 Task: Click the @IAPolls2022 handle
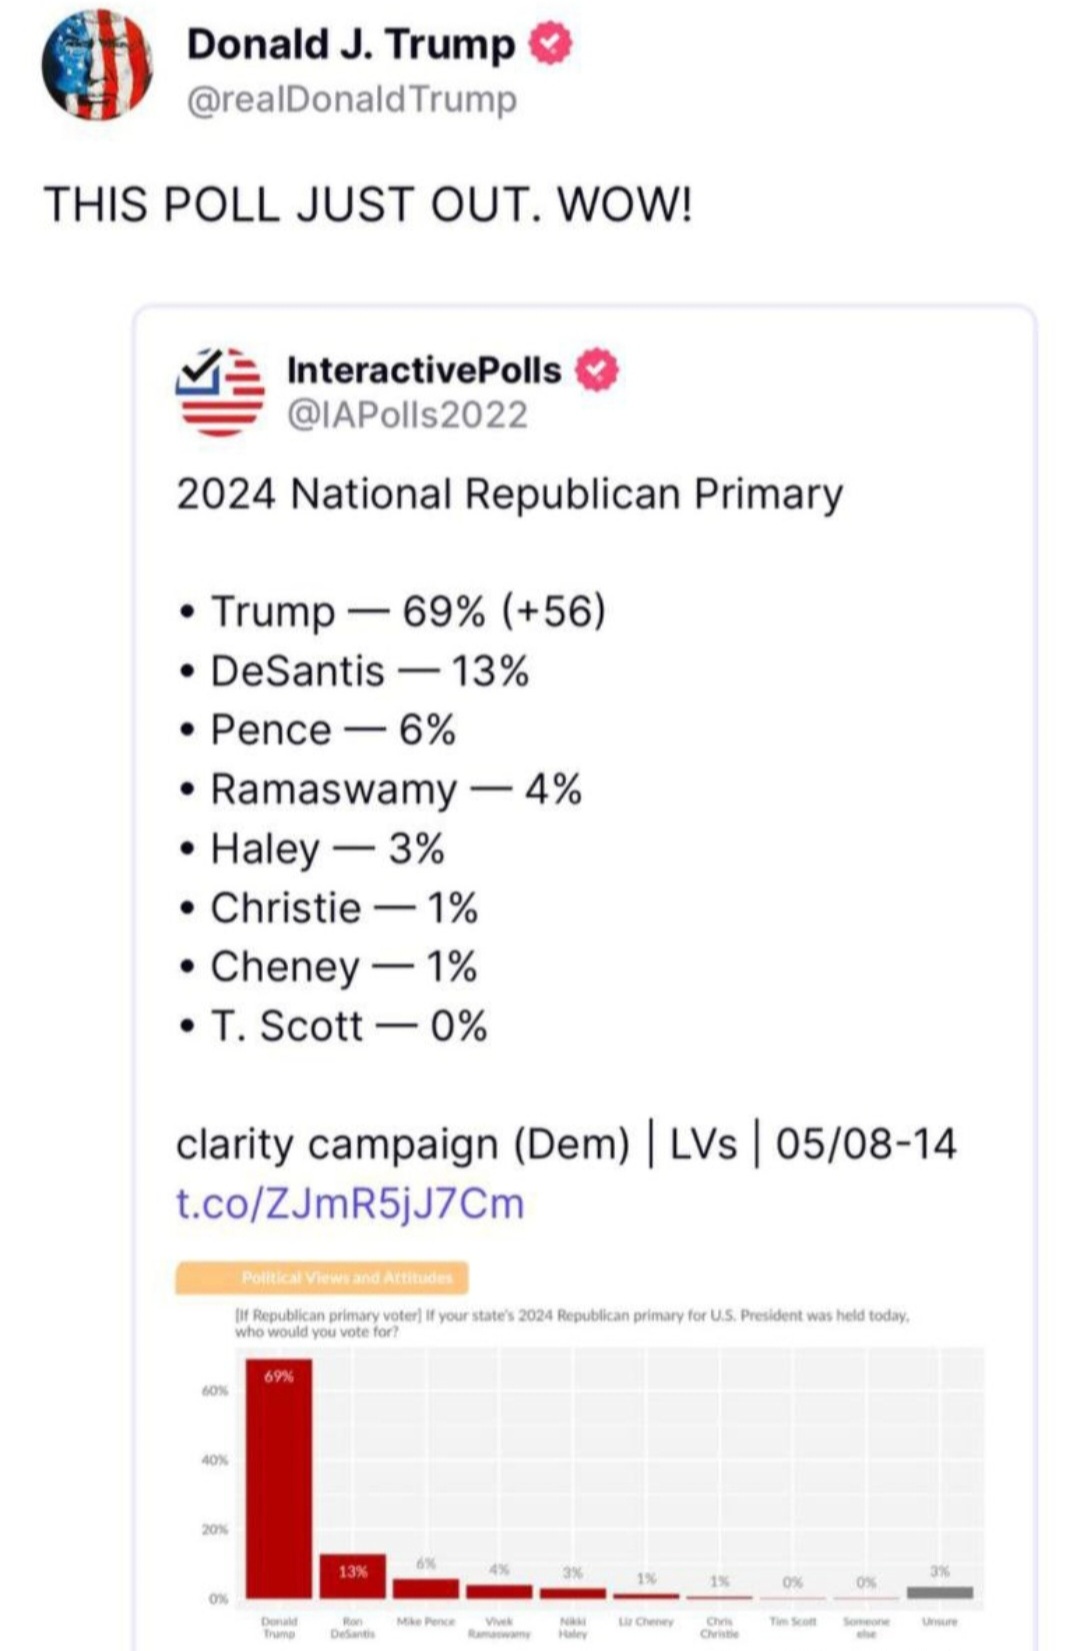pyautogui.click(x=407, y=415)
